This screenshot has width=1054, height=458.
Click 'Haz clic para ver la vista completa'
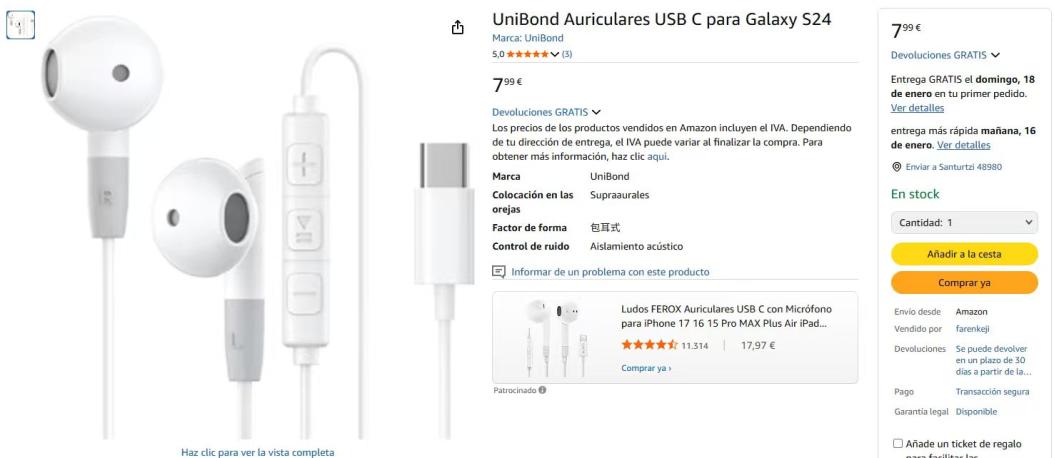tap(257, 453)
